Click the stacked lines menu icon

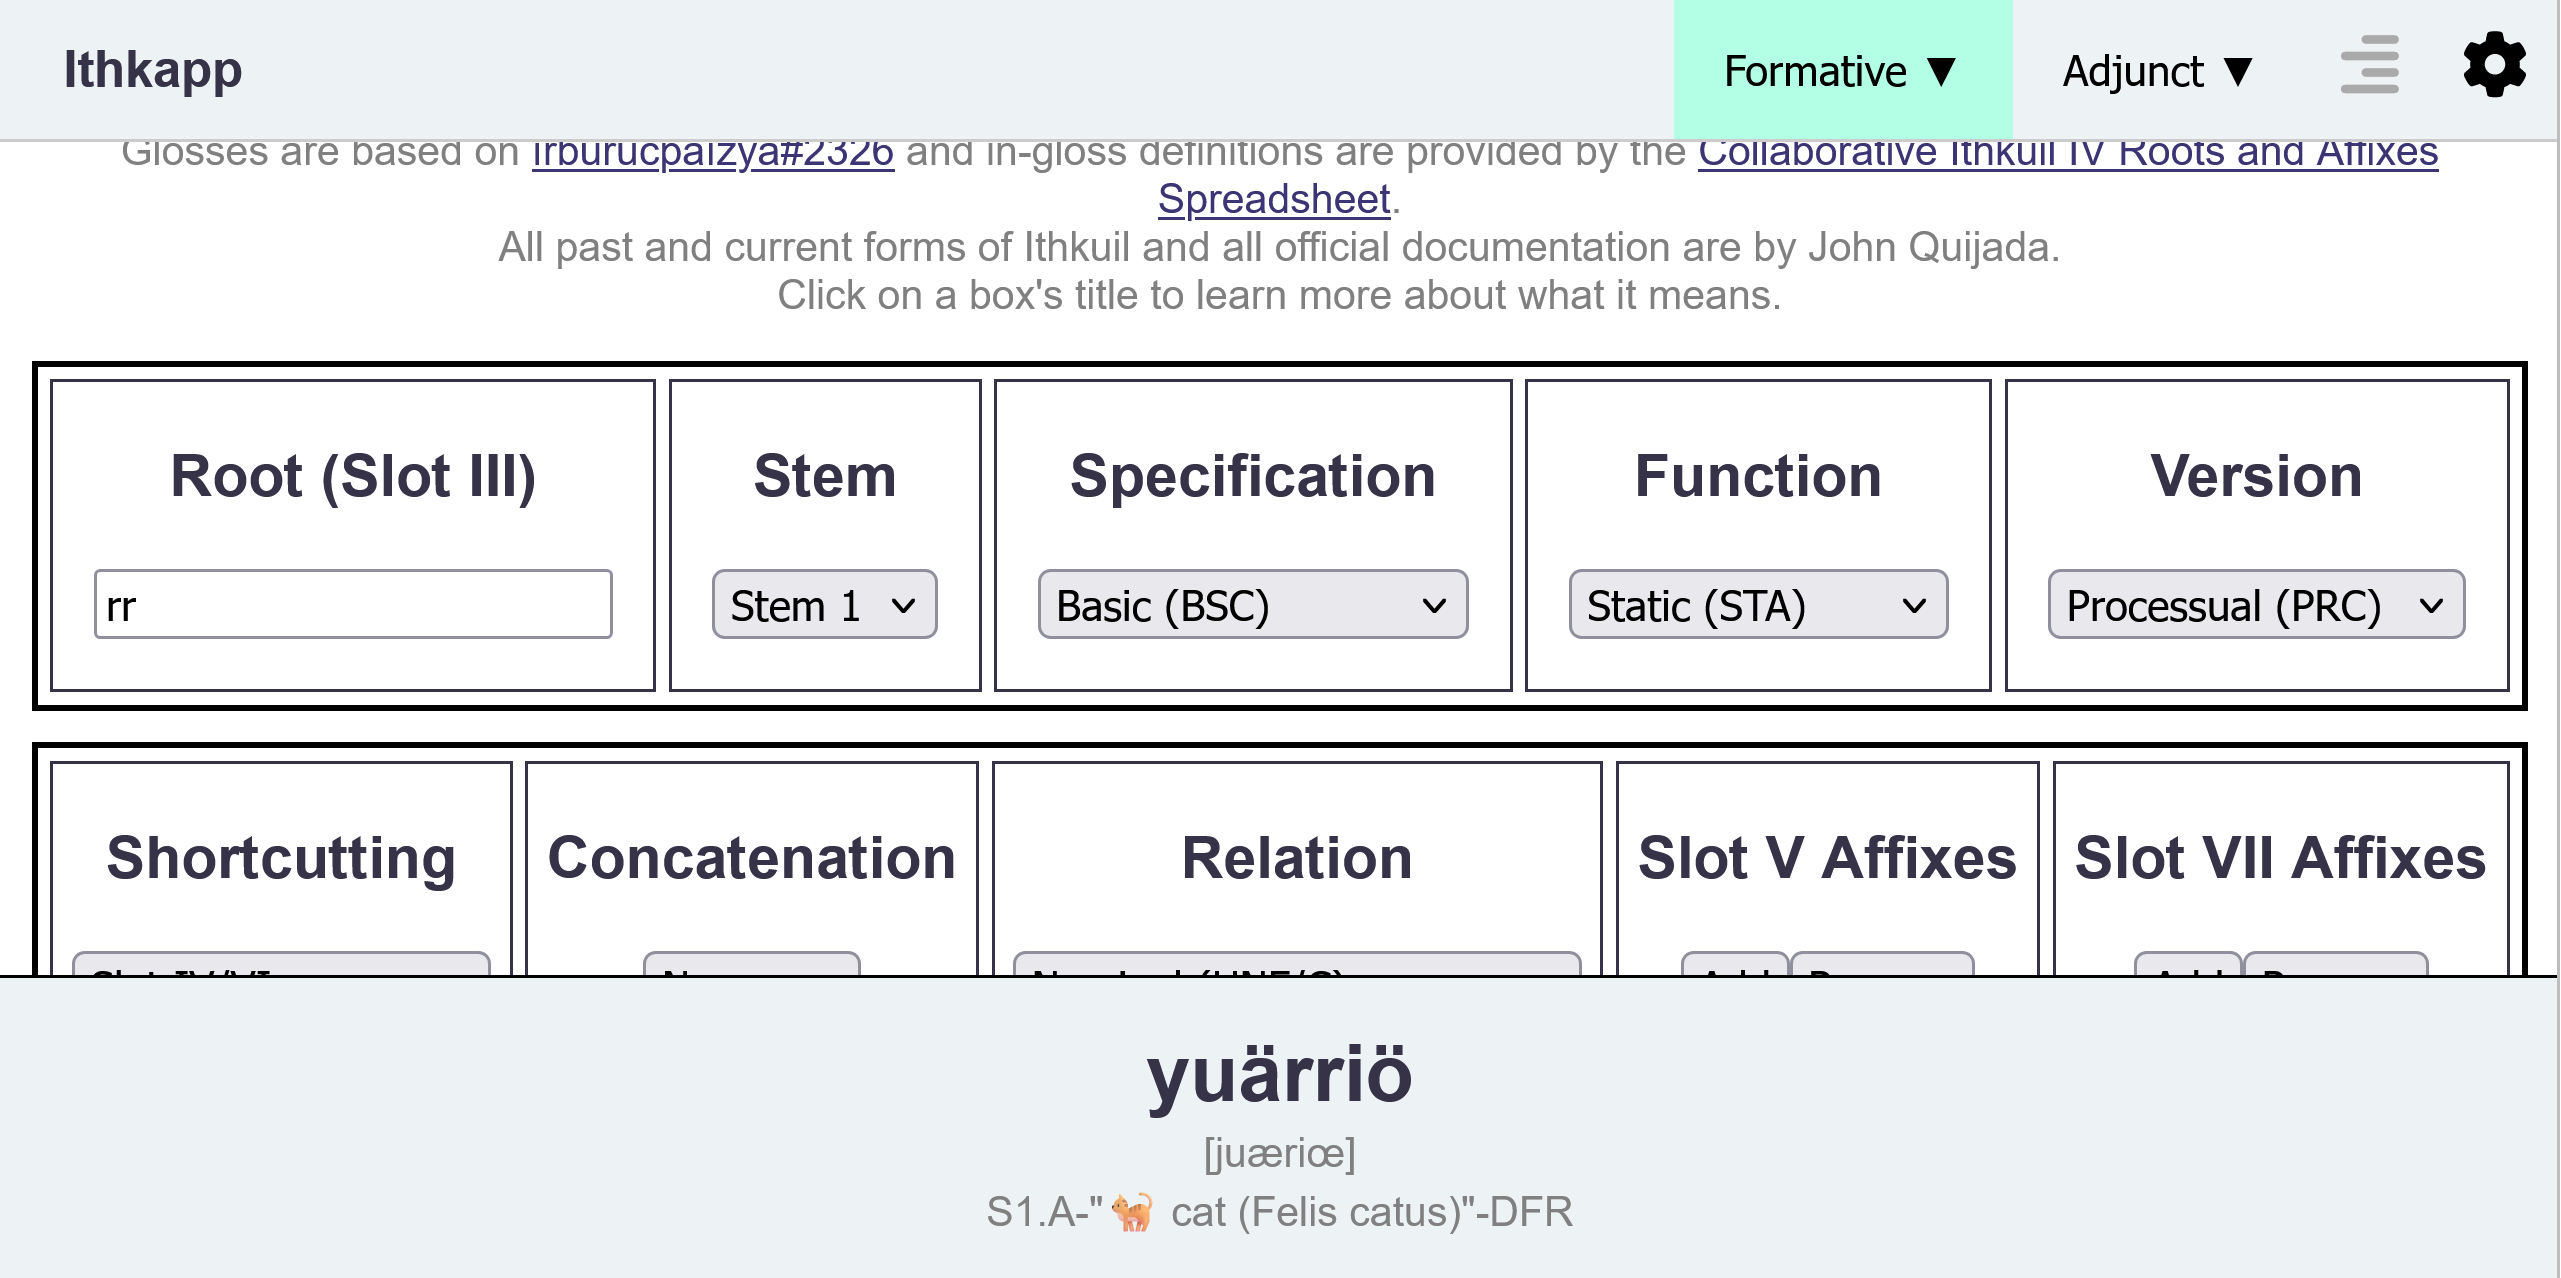2369,66
